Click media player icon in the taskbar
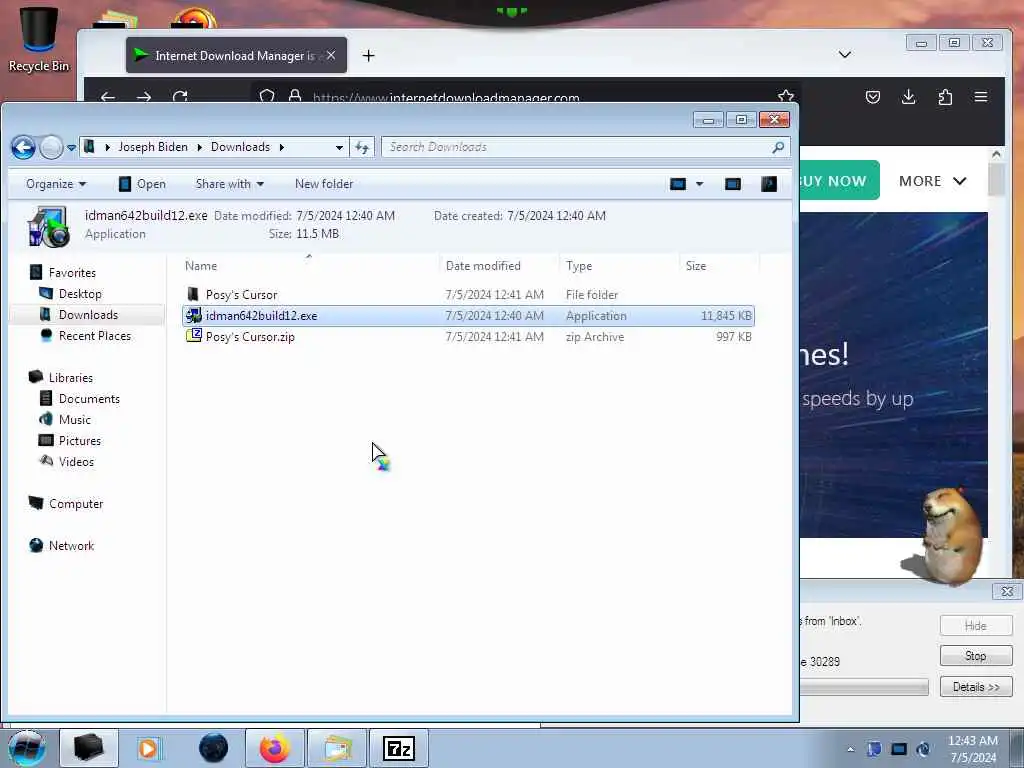 tap(148, 748)
